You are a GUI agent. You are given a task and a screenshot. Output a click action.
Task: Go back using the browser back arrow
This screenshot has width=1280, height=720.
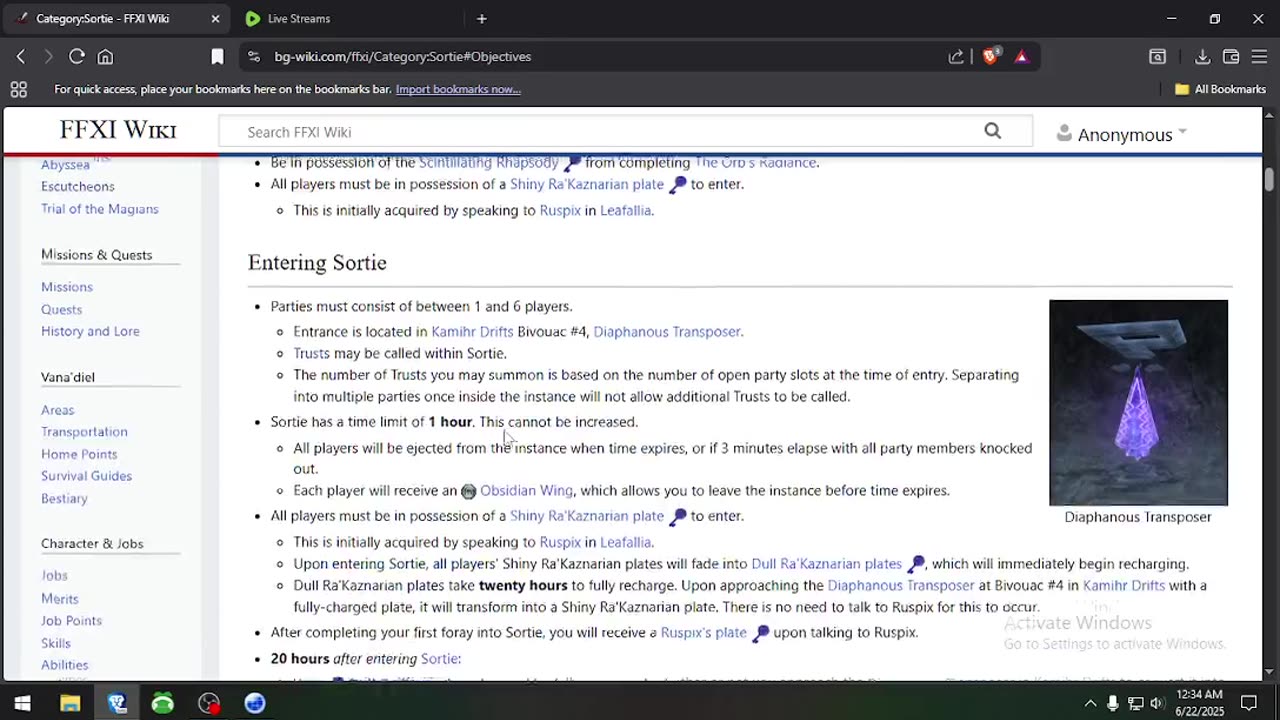click(21, 57)
